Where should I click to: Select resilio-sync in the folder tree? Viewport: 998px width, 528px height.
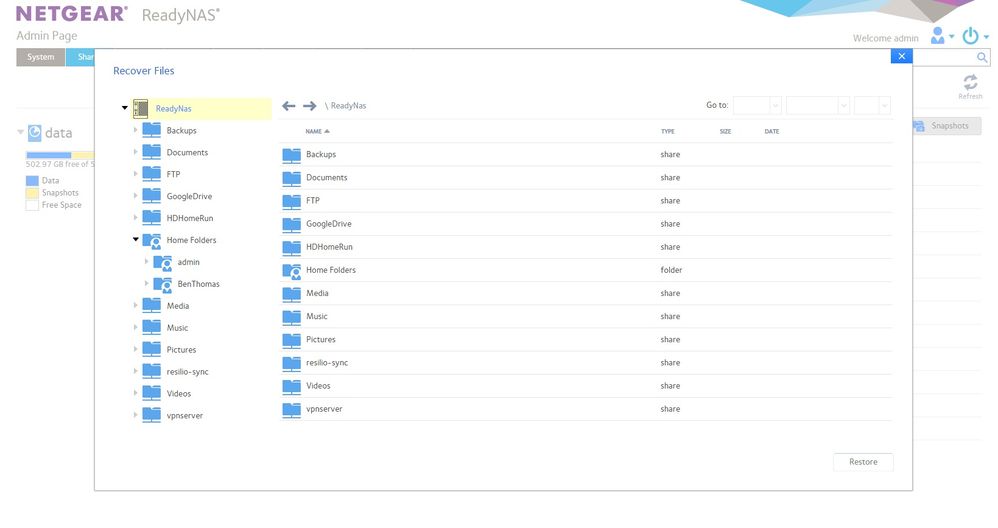(x=187, y=372)
